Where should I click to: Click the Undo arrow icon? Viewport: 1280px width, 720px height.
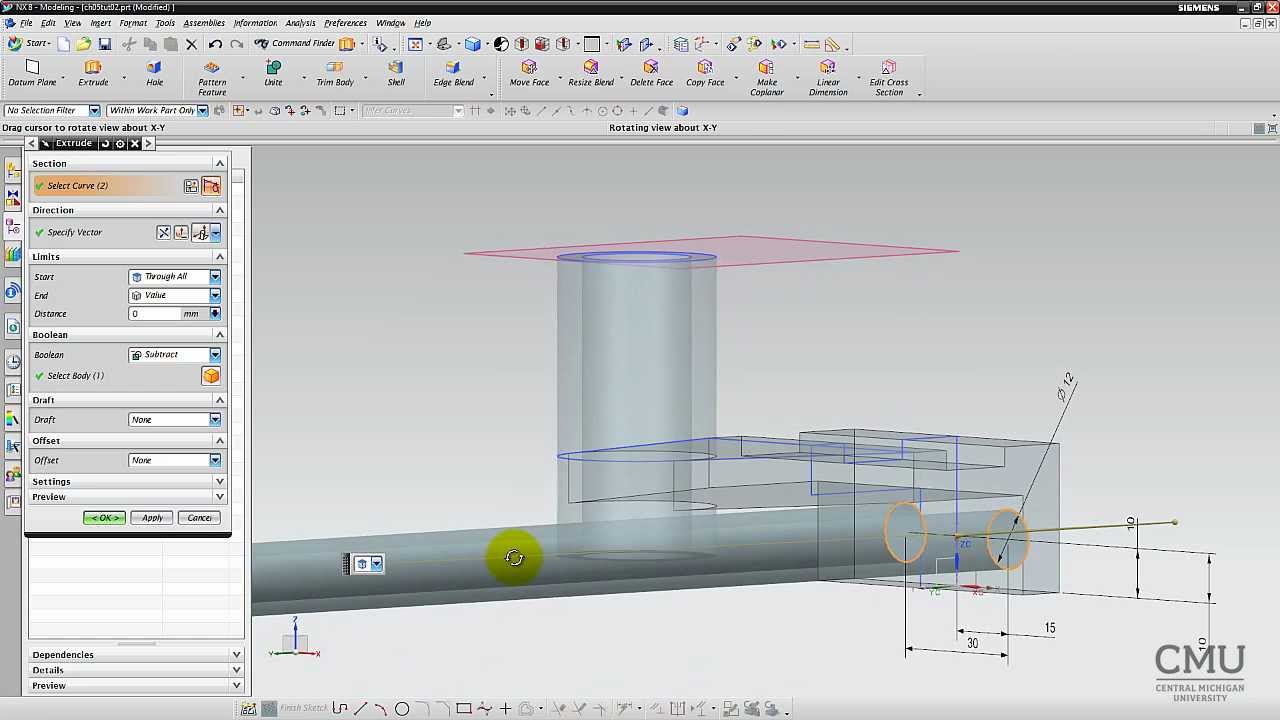point(215,44)
